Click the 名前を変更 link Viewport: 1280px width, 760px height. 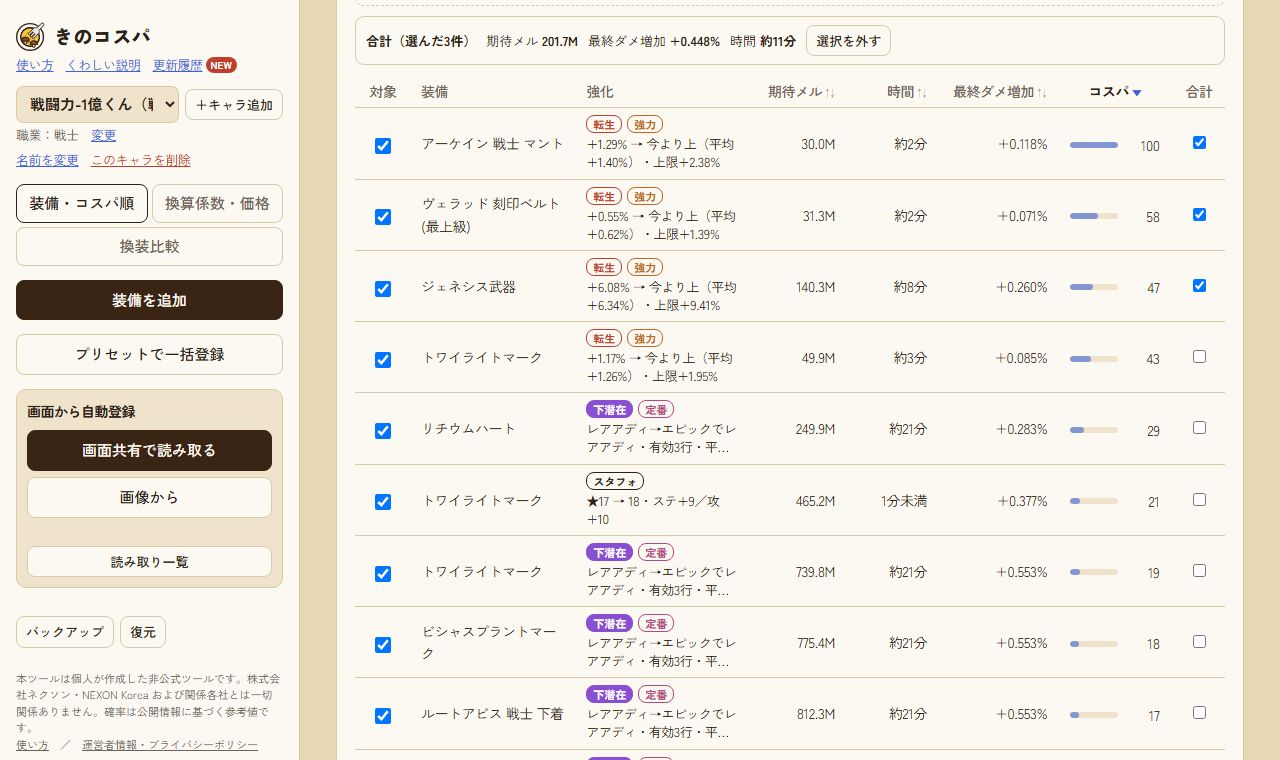(x=47, y=160)
